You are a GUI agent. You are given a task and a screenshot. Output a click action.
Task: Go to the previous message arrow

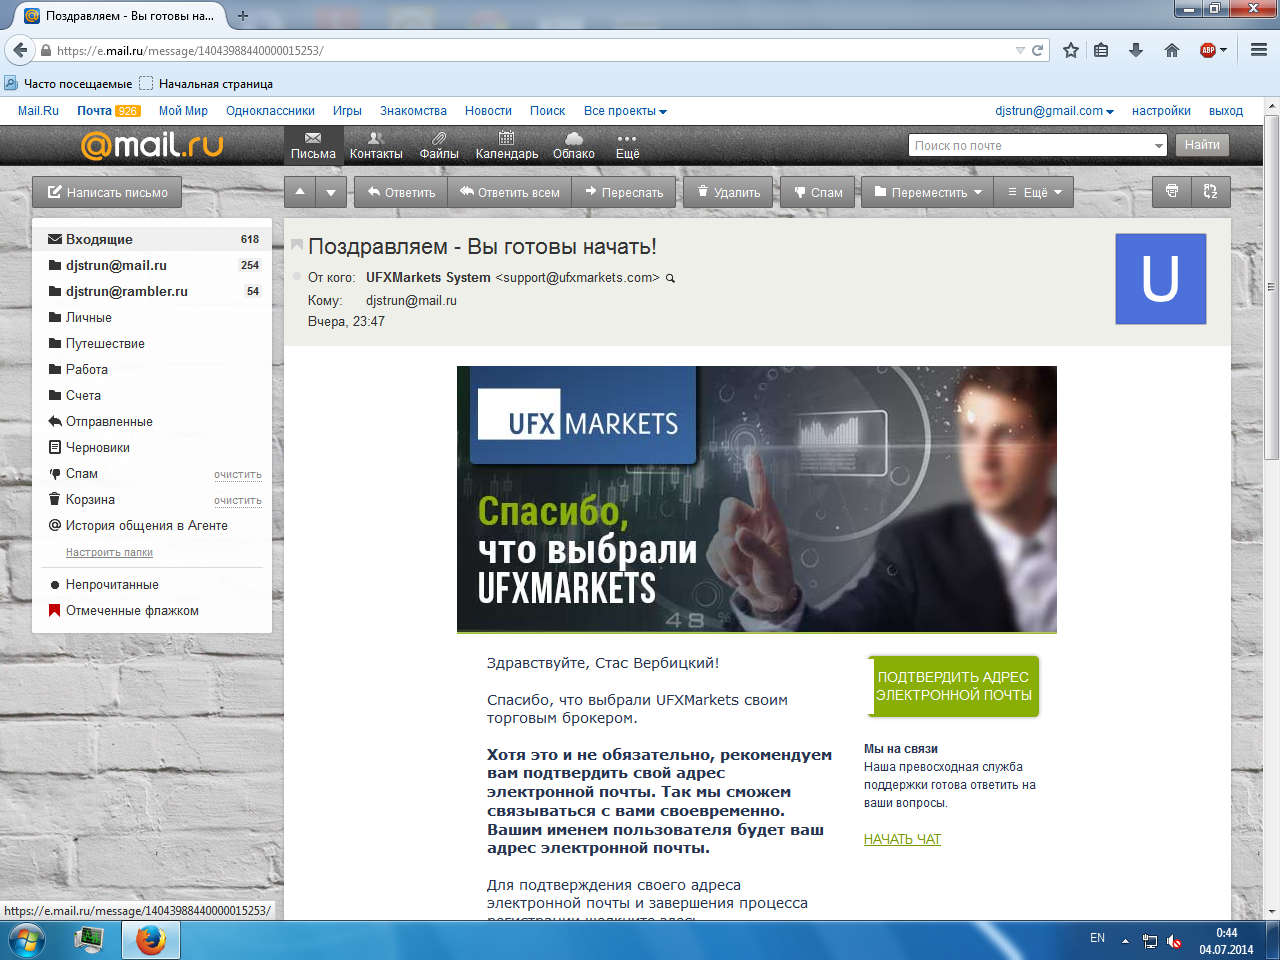(x=300, y=192)
